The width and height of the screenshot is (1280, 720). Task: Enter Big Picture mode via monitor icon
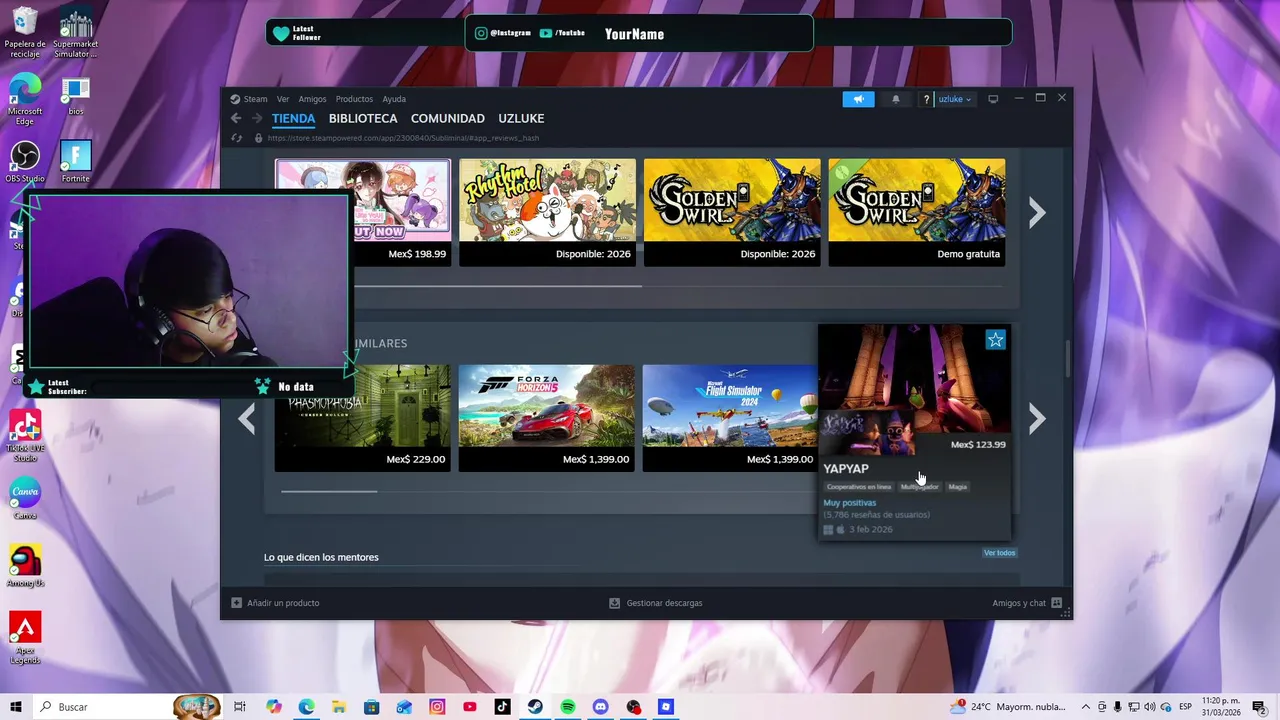[x=993, y=99]
